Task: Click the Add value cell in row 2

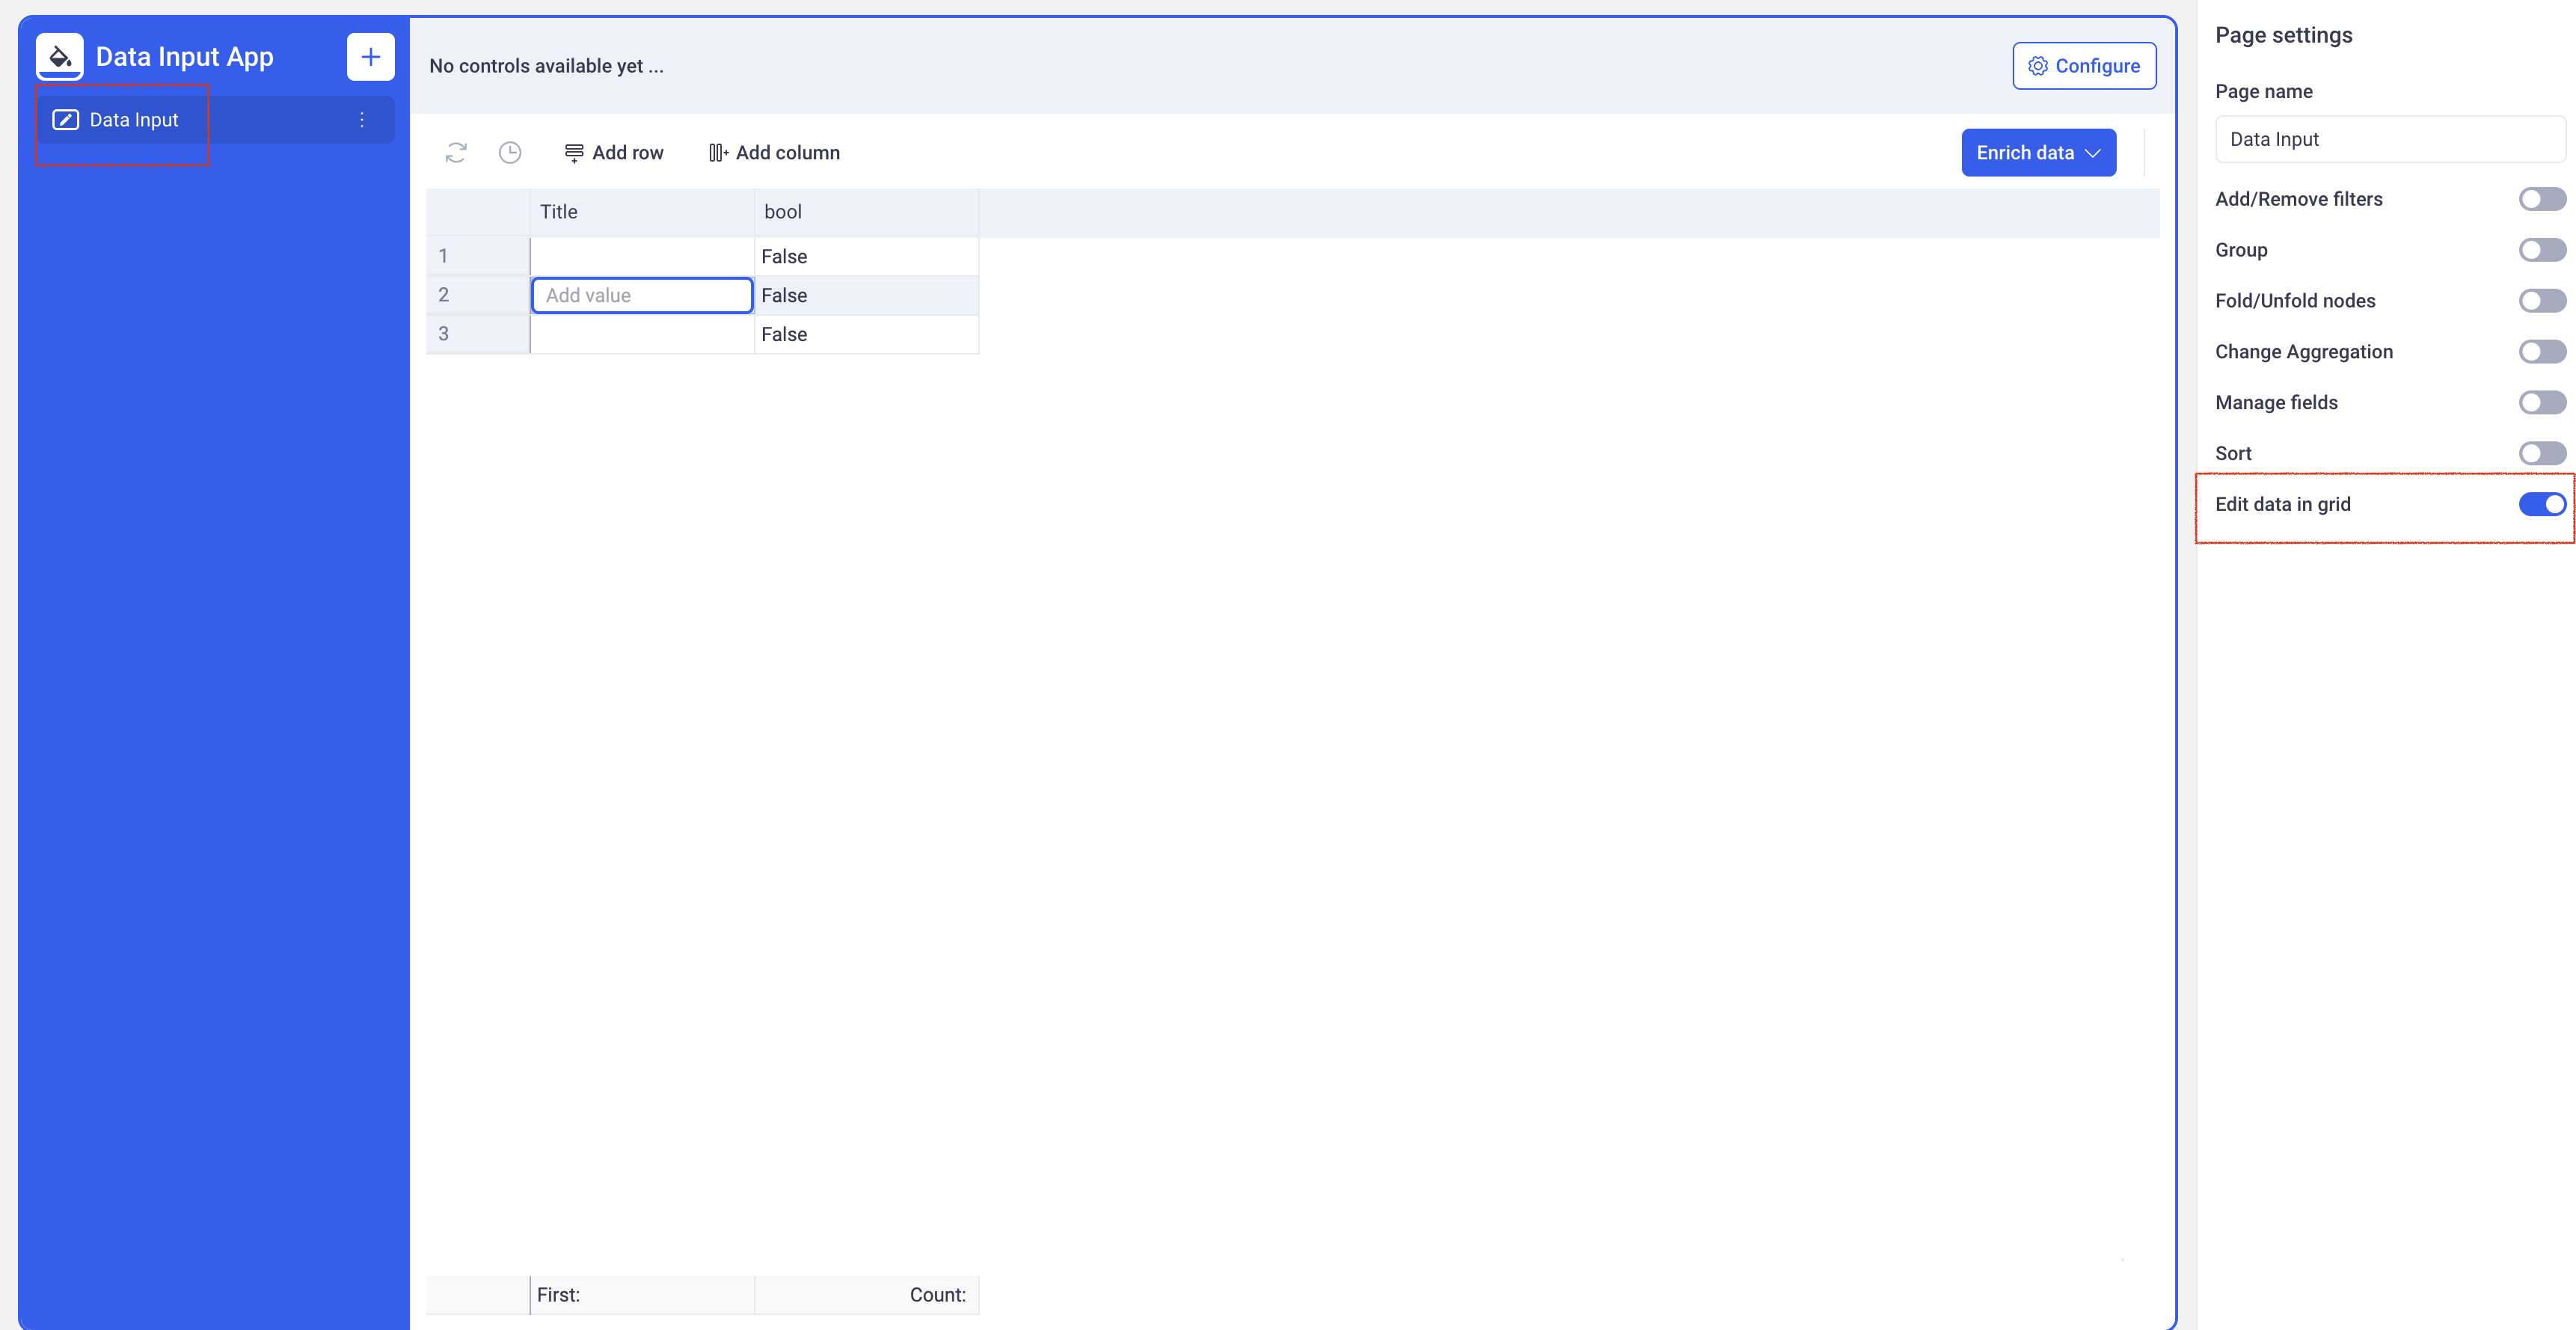Action: (641, 295)
